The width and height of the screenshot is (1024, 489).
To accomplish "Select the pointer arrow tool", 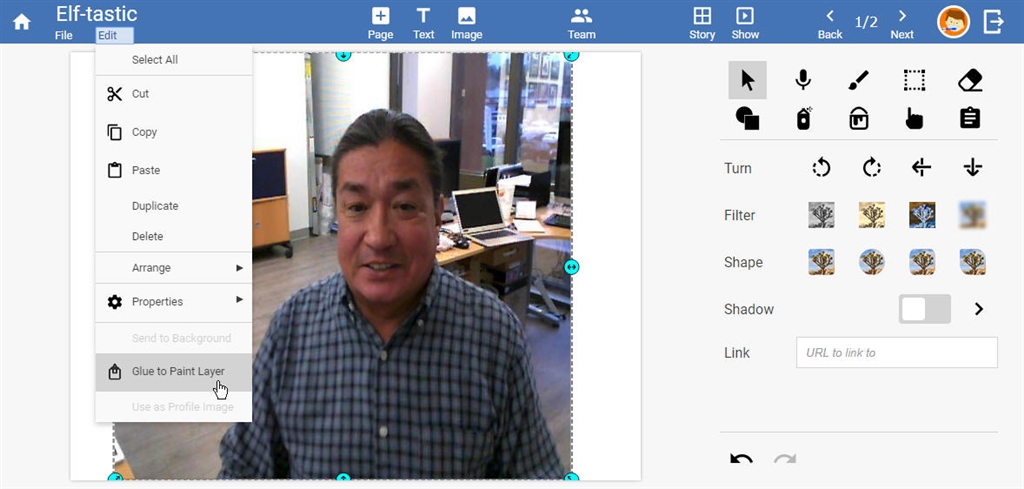I will tap(748, 80).
